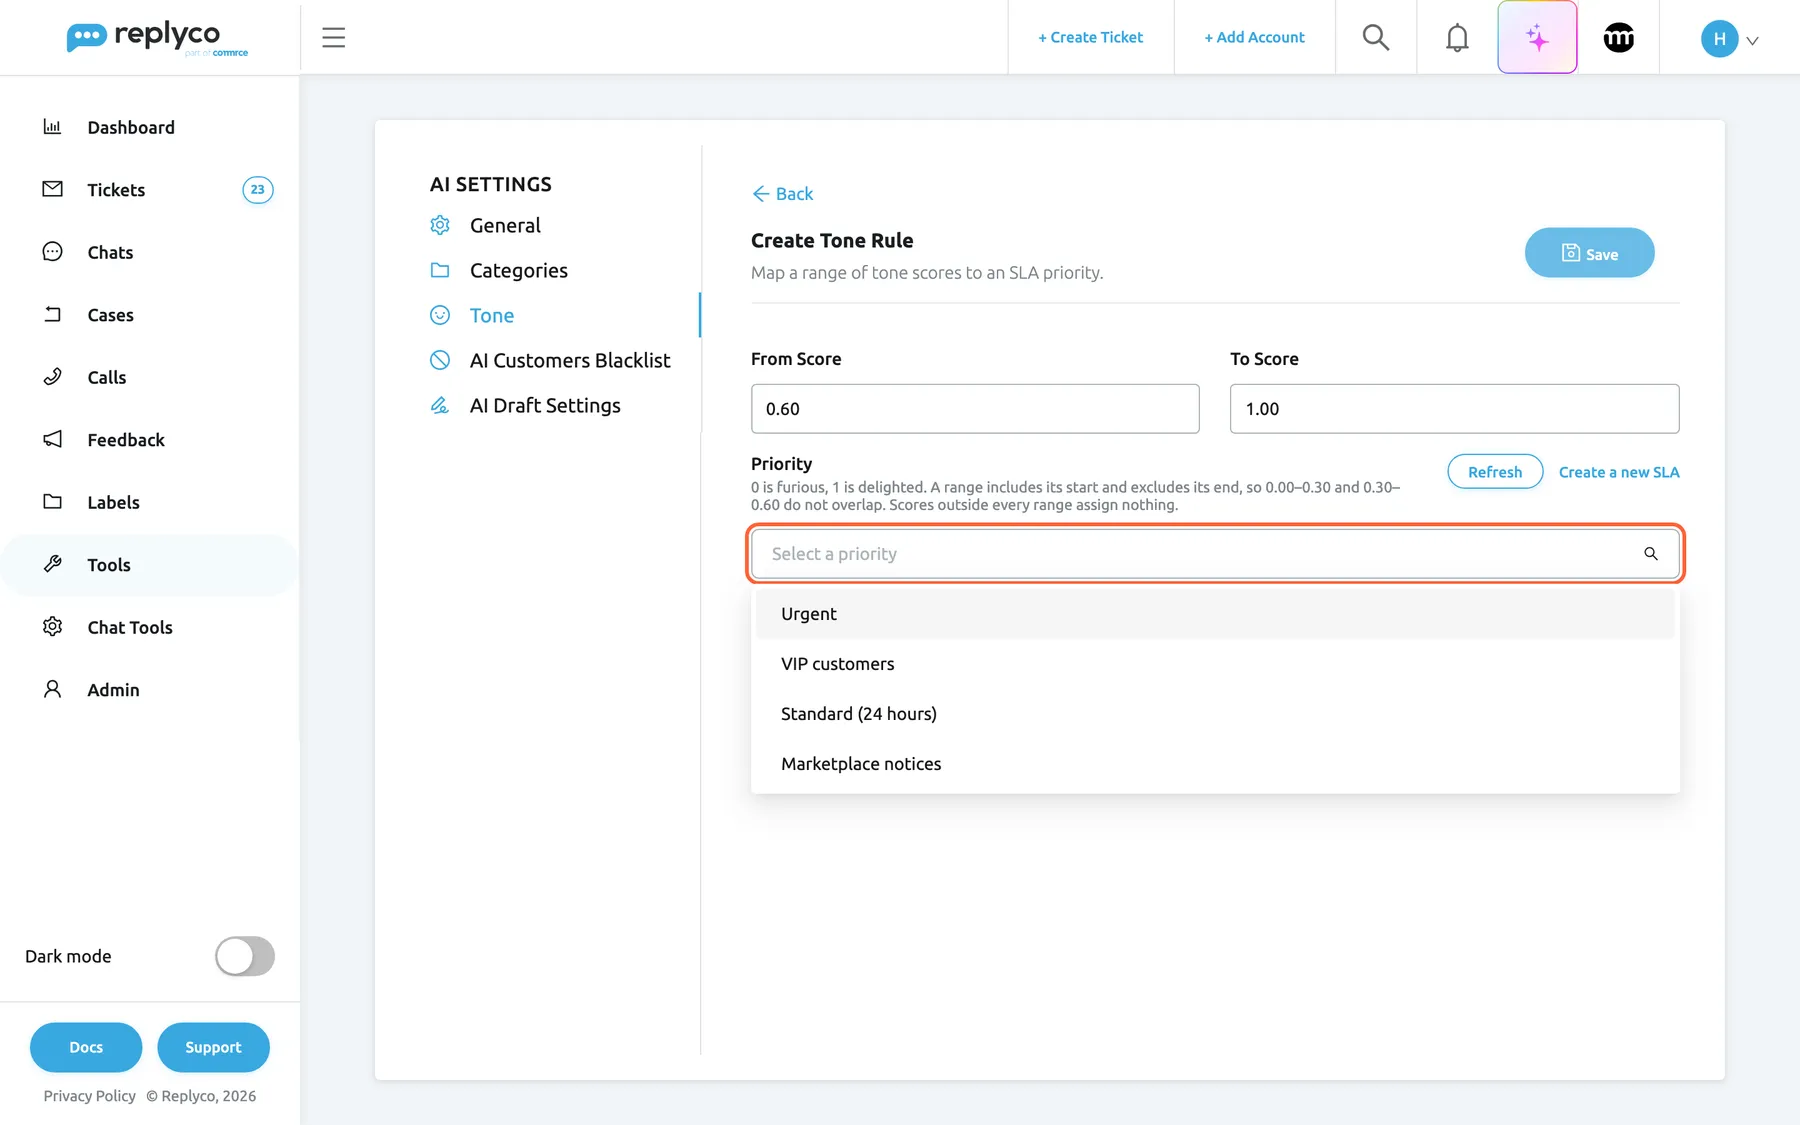Click the Replyco logo
Viewport: 1800px width, 1125px height.
pos(157,38)
